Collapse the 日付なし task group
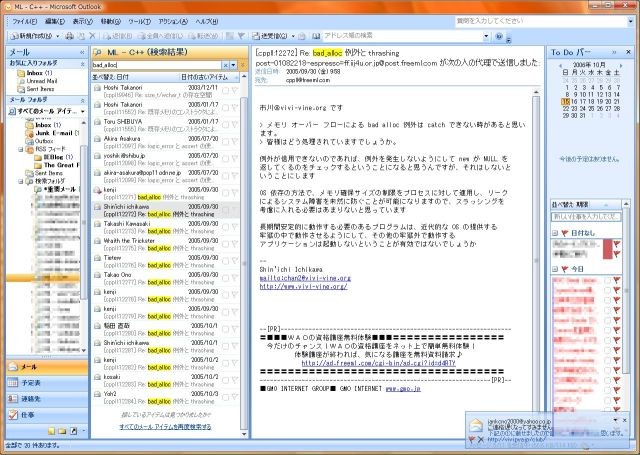The image size is (640, 455). 555,233
